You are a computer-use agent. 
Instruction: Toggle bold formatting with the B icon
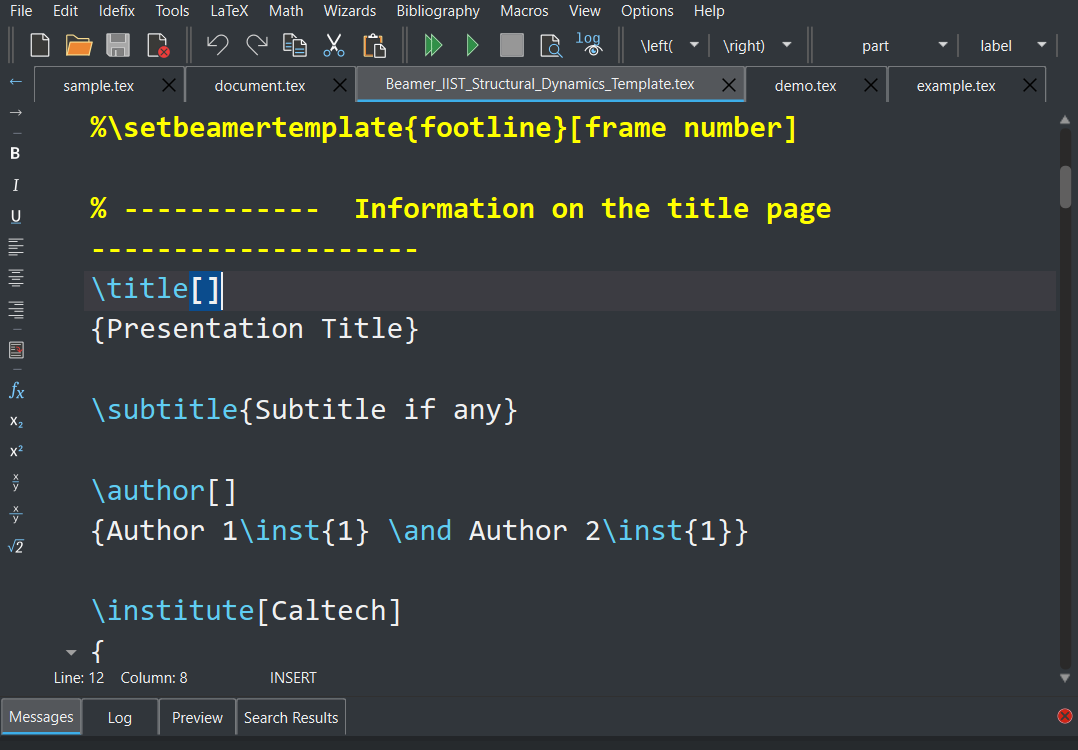click(x=15, y=153)
